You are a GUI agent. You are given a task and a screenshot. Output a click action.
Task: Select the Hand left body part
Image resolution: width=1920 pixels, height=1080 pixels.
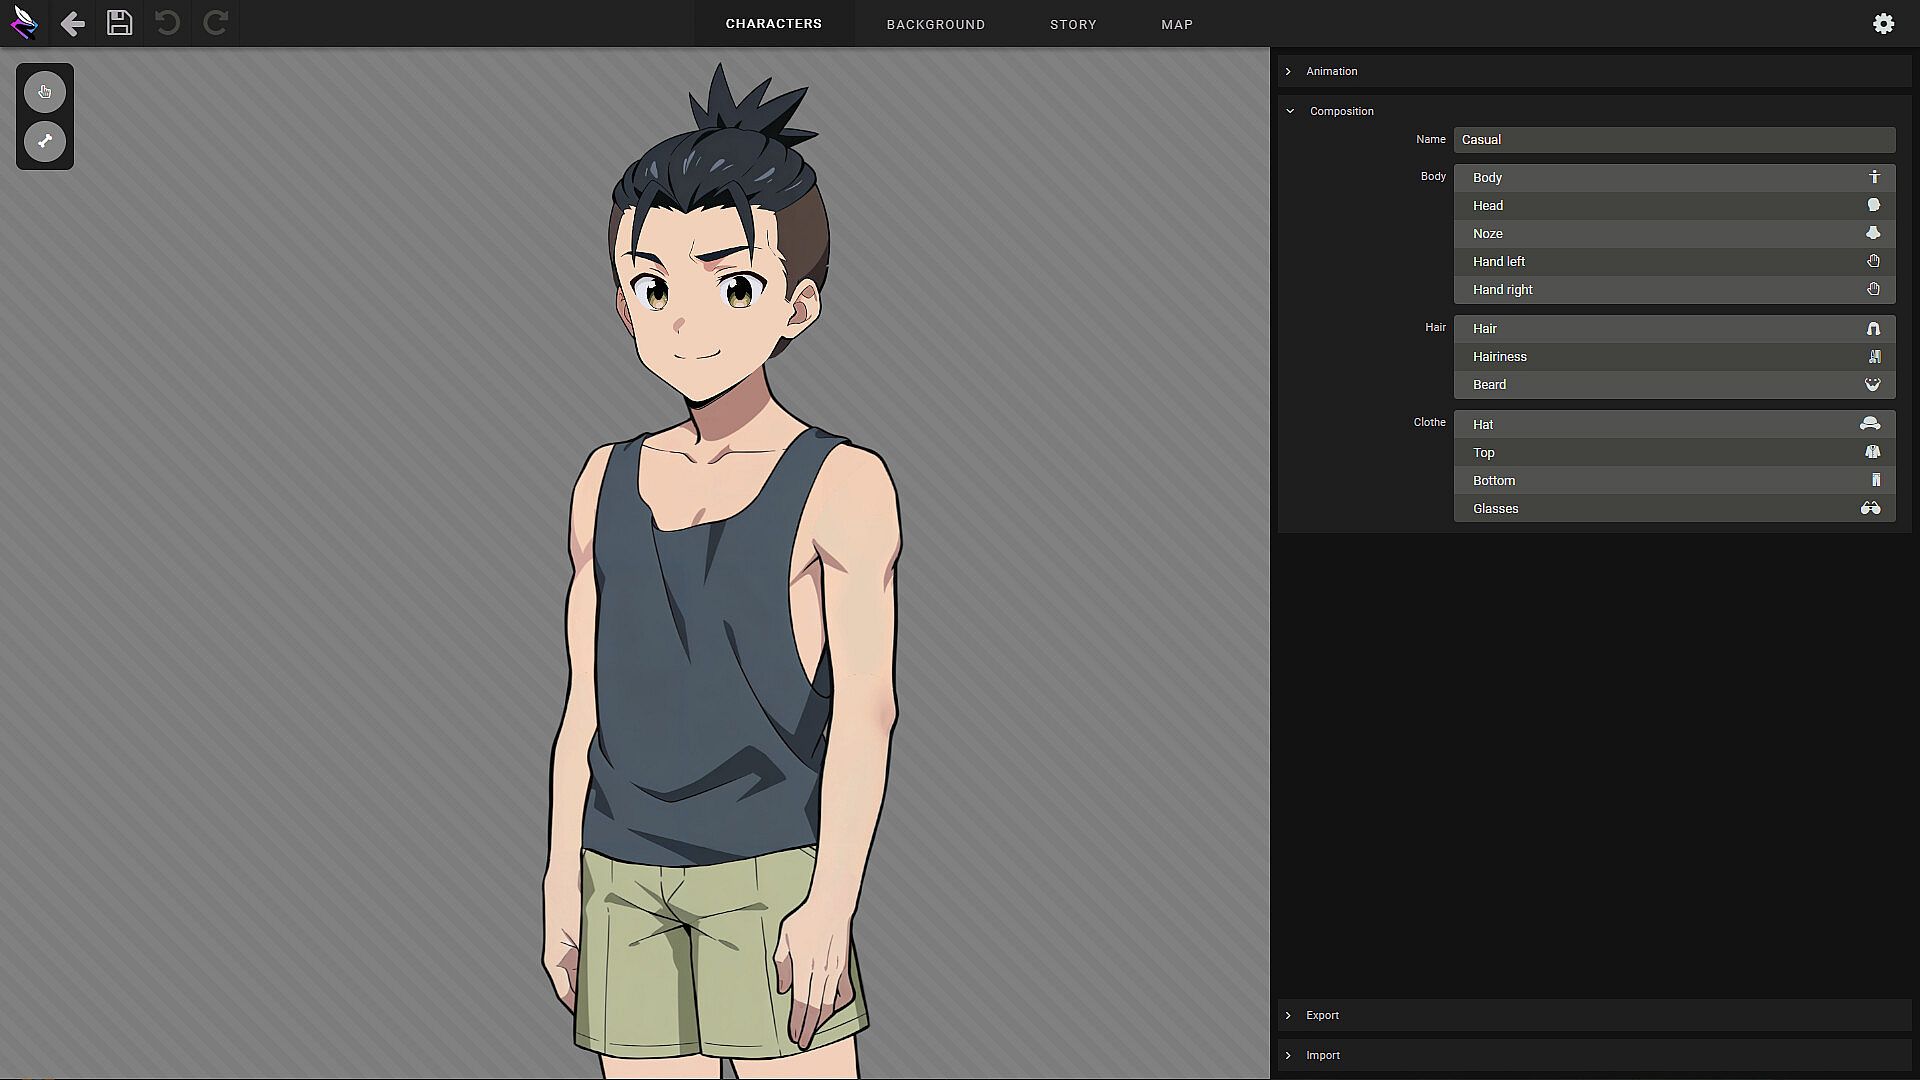(x=1499, y=261)
